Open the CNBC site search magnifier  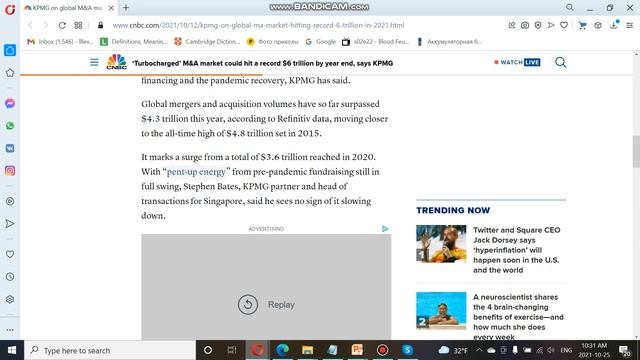pyautogui.click(x=561, y=62)
